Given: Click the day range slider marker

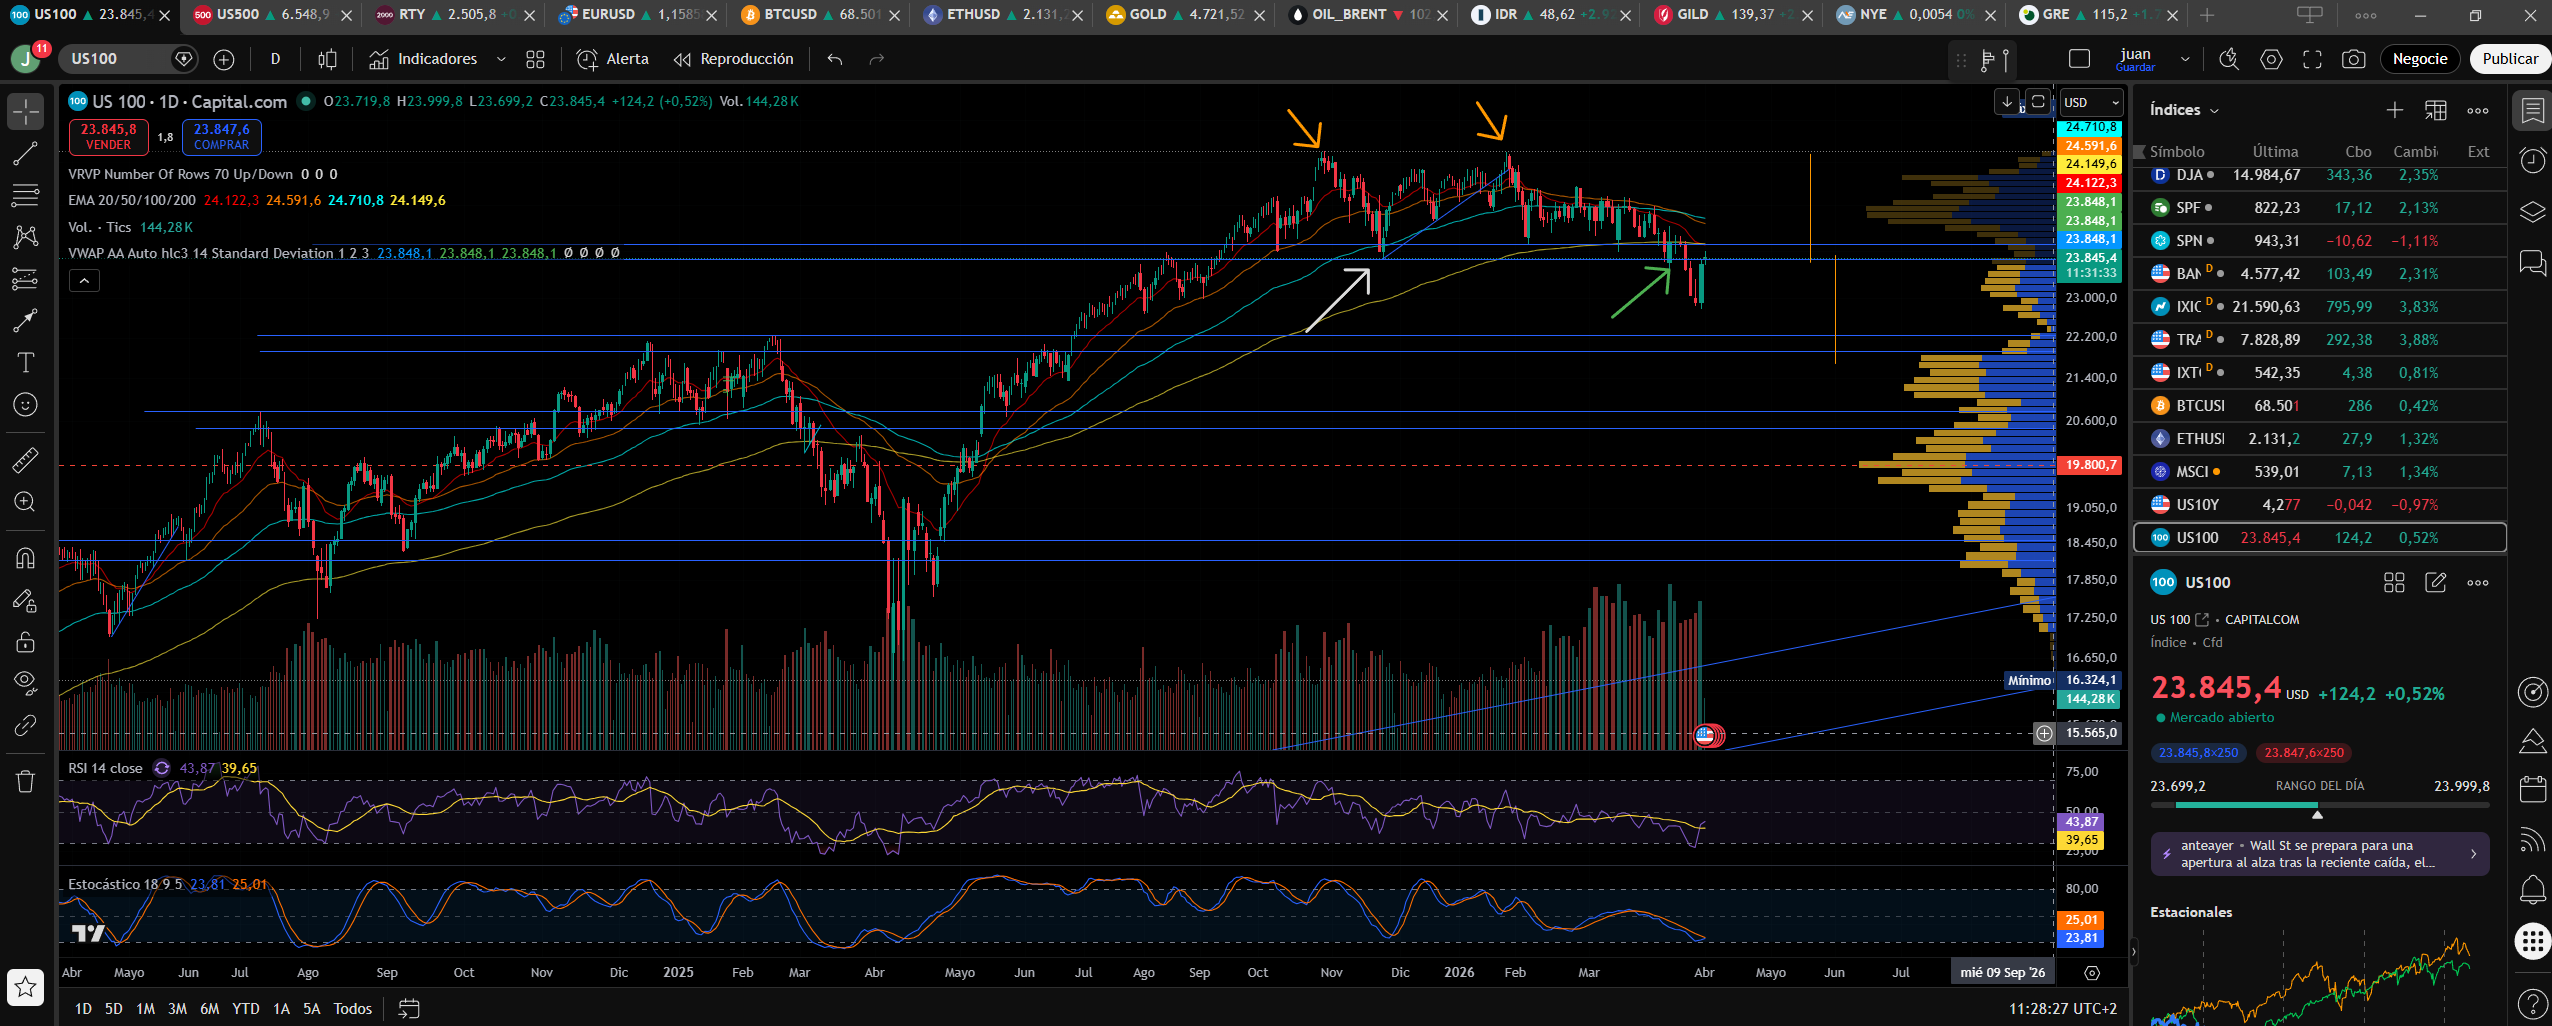Looking at the screenshot, I should 2317,815.
